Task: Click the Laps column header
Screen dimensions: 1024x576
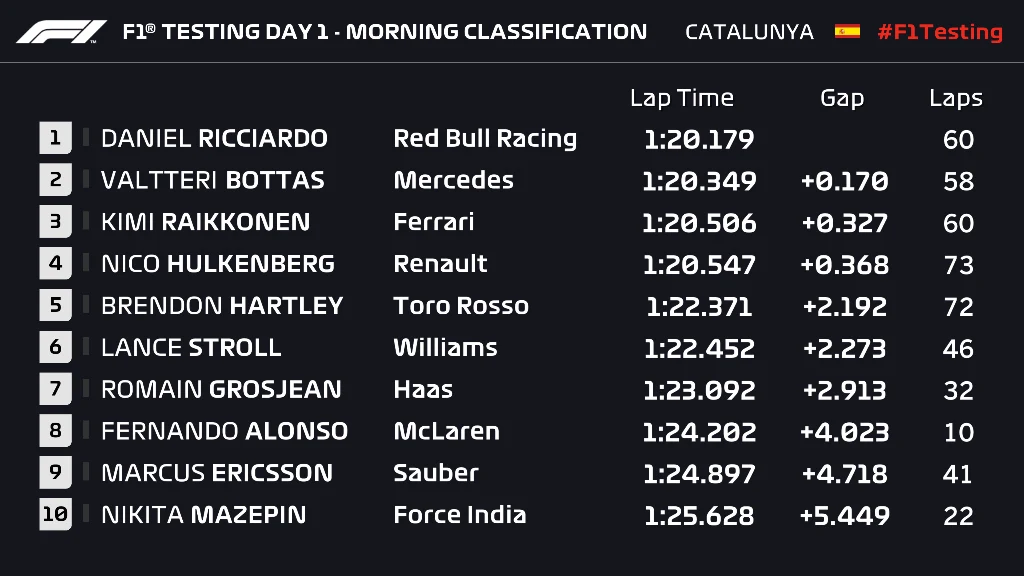Action: tap(955, 98)
